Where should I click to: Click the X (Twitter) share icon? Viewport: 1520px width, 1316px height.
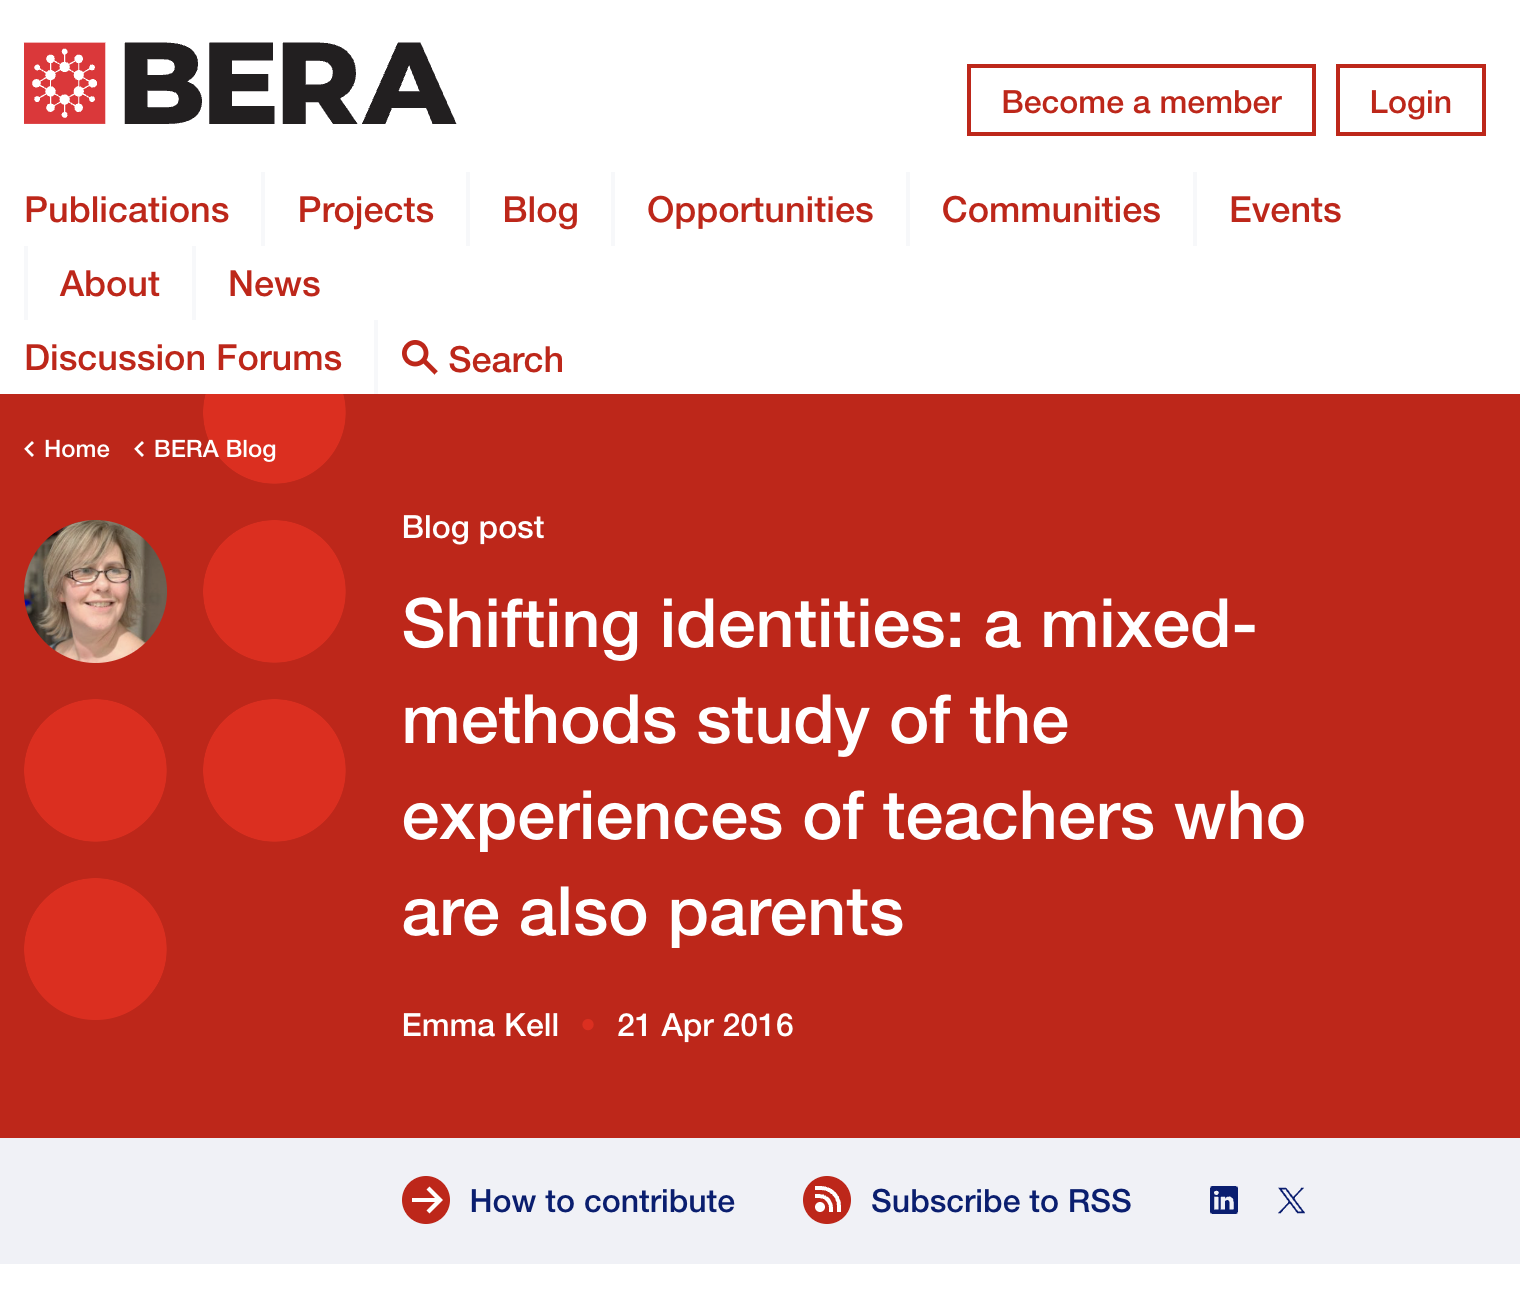tap(1291, 1200)
